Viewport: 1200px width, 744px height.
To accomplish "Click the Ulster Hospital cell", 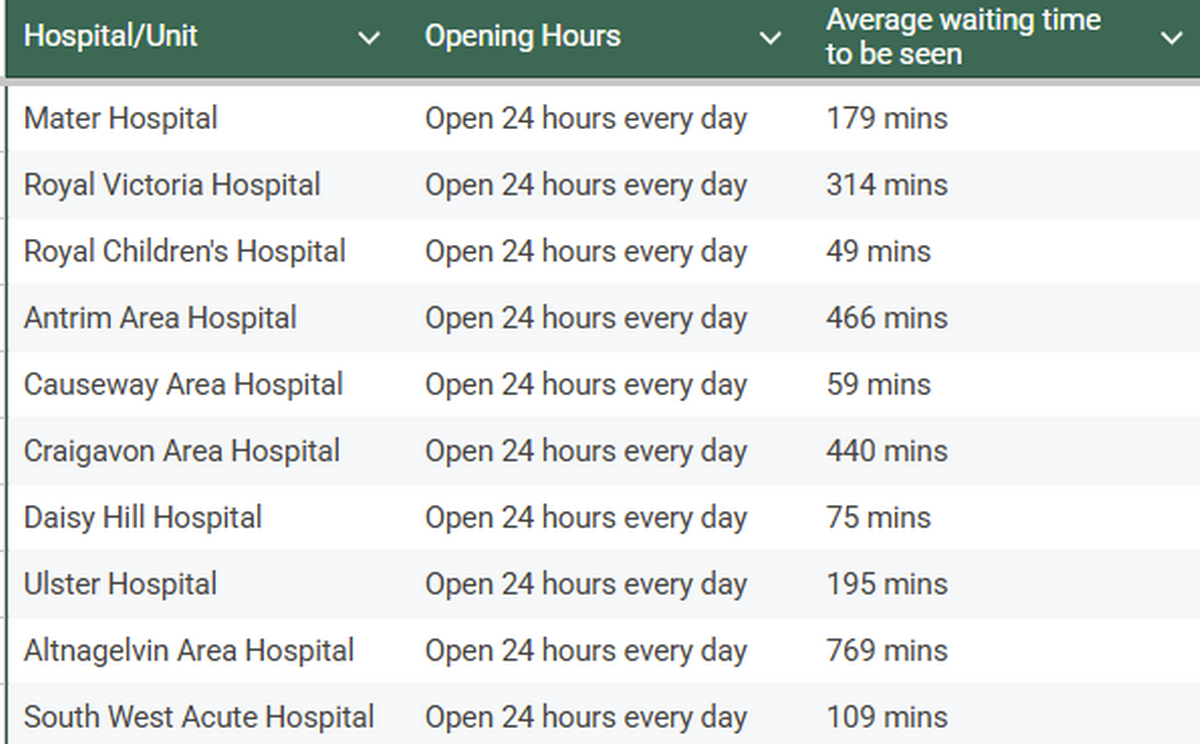I will click(x=120, y=584).
